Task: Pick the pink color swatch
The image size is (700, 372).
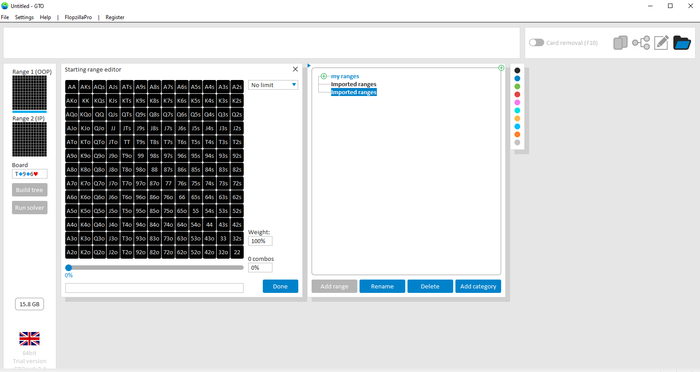Action: tap(517, 102)
